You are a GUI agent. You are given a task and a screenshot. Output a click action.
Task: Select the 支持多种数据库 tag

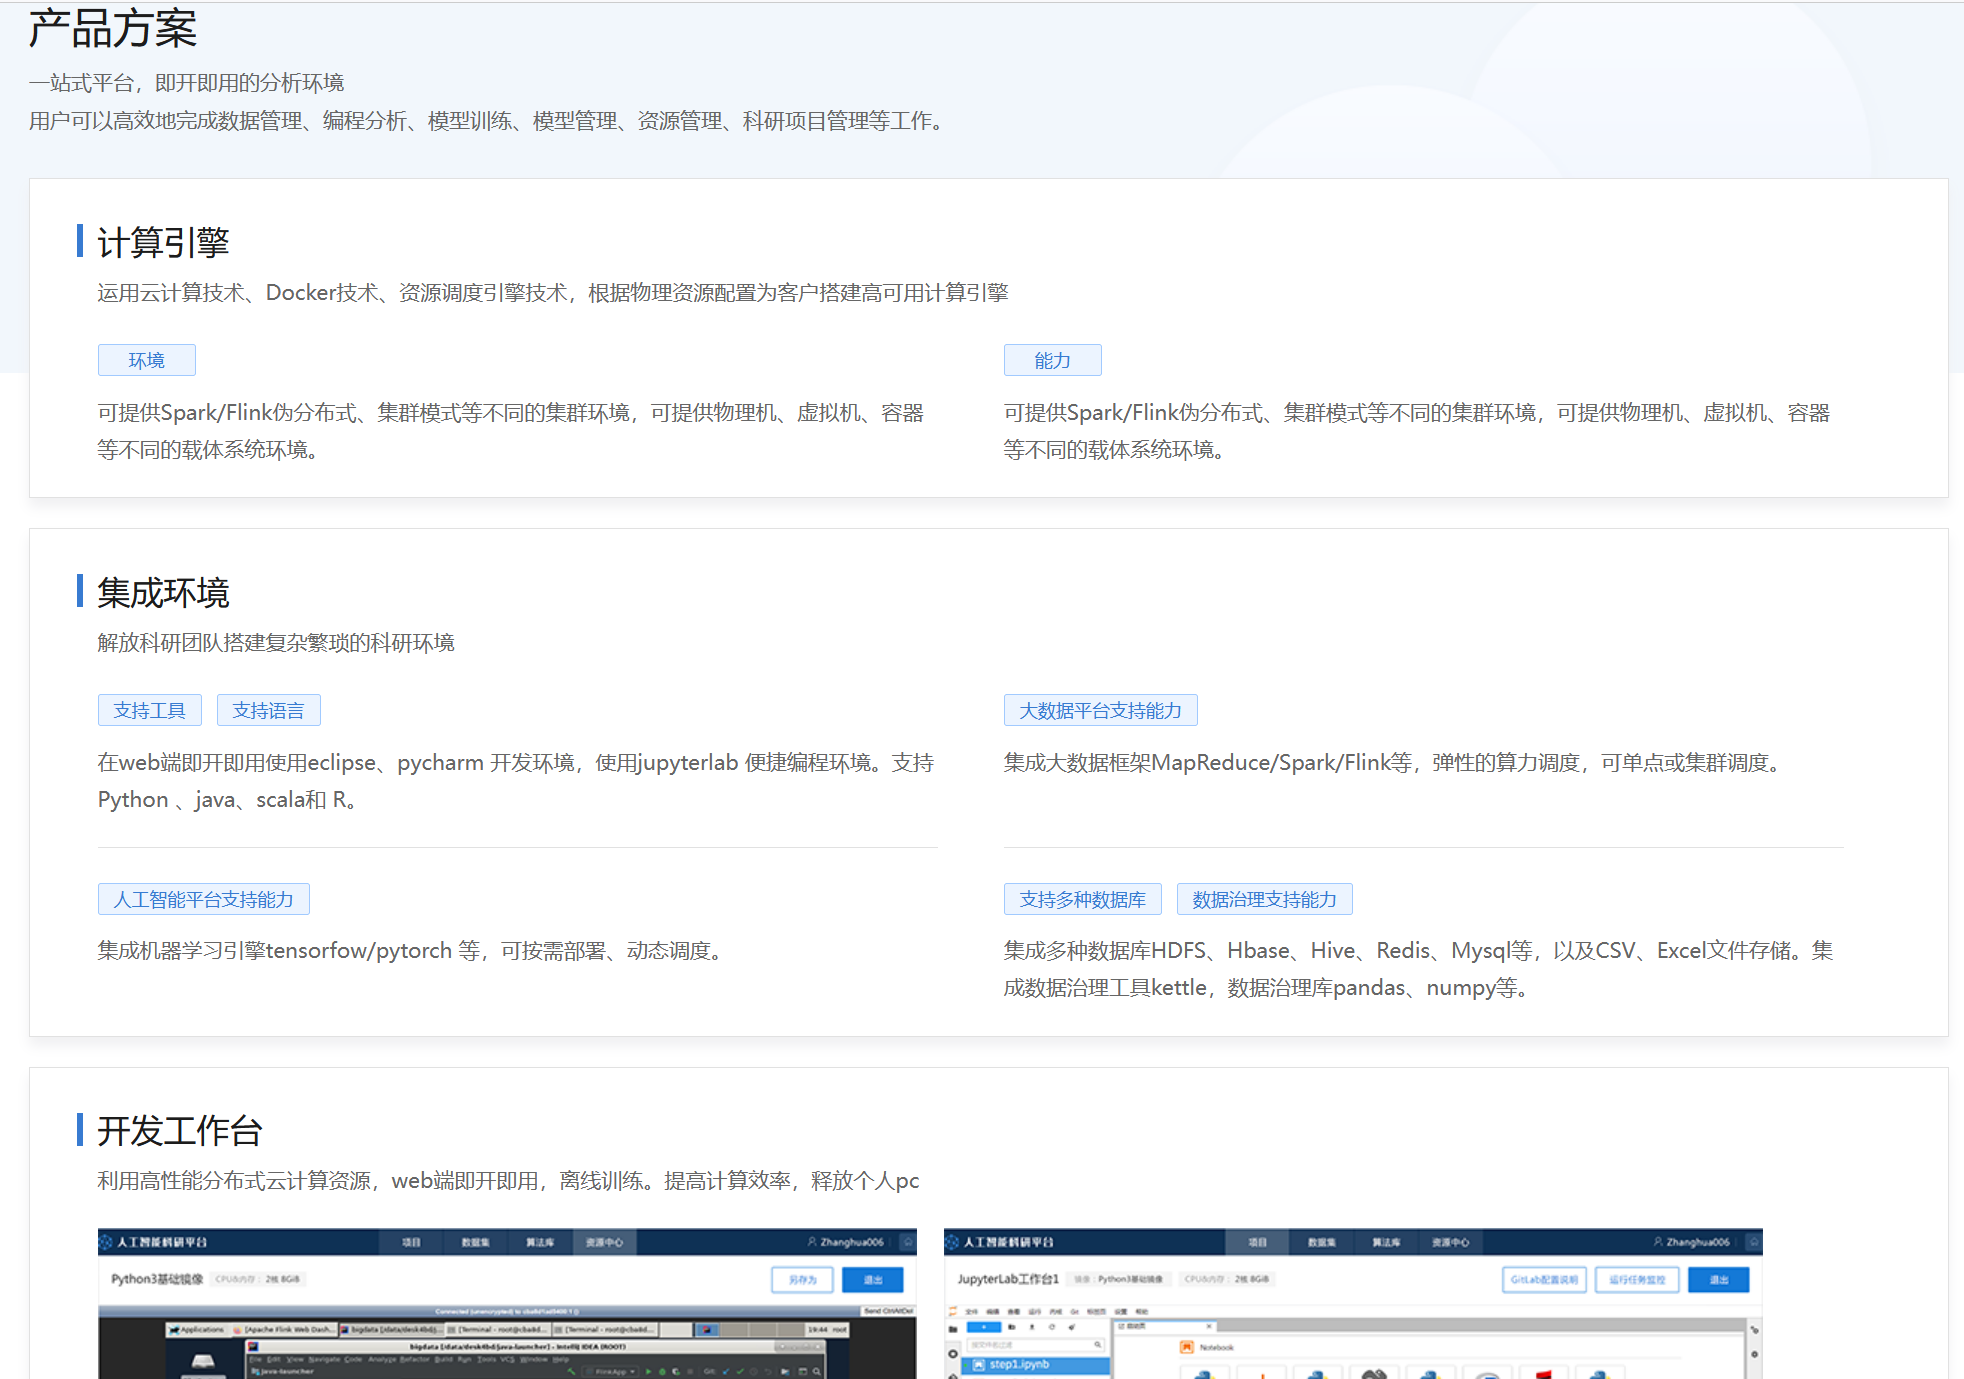coord(1082,899)
